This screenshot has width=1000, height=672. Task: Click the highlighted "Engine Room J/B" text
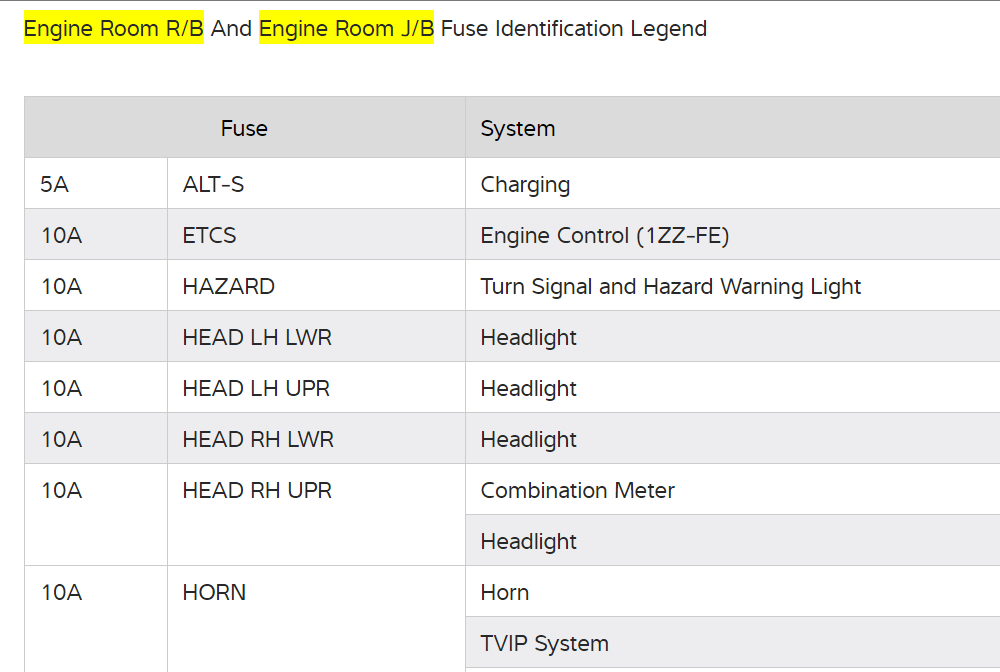pyautogui.click(x=346, y=29)
